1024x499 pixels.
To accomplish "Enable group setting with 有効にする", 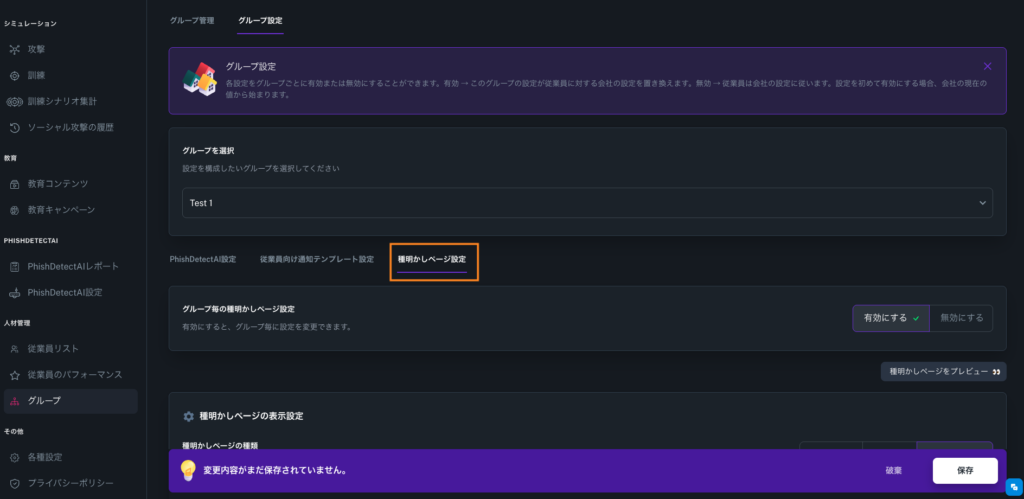I will pos(891,318).
